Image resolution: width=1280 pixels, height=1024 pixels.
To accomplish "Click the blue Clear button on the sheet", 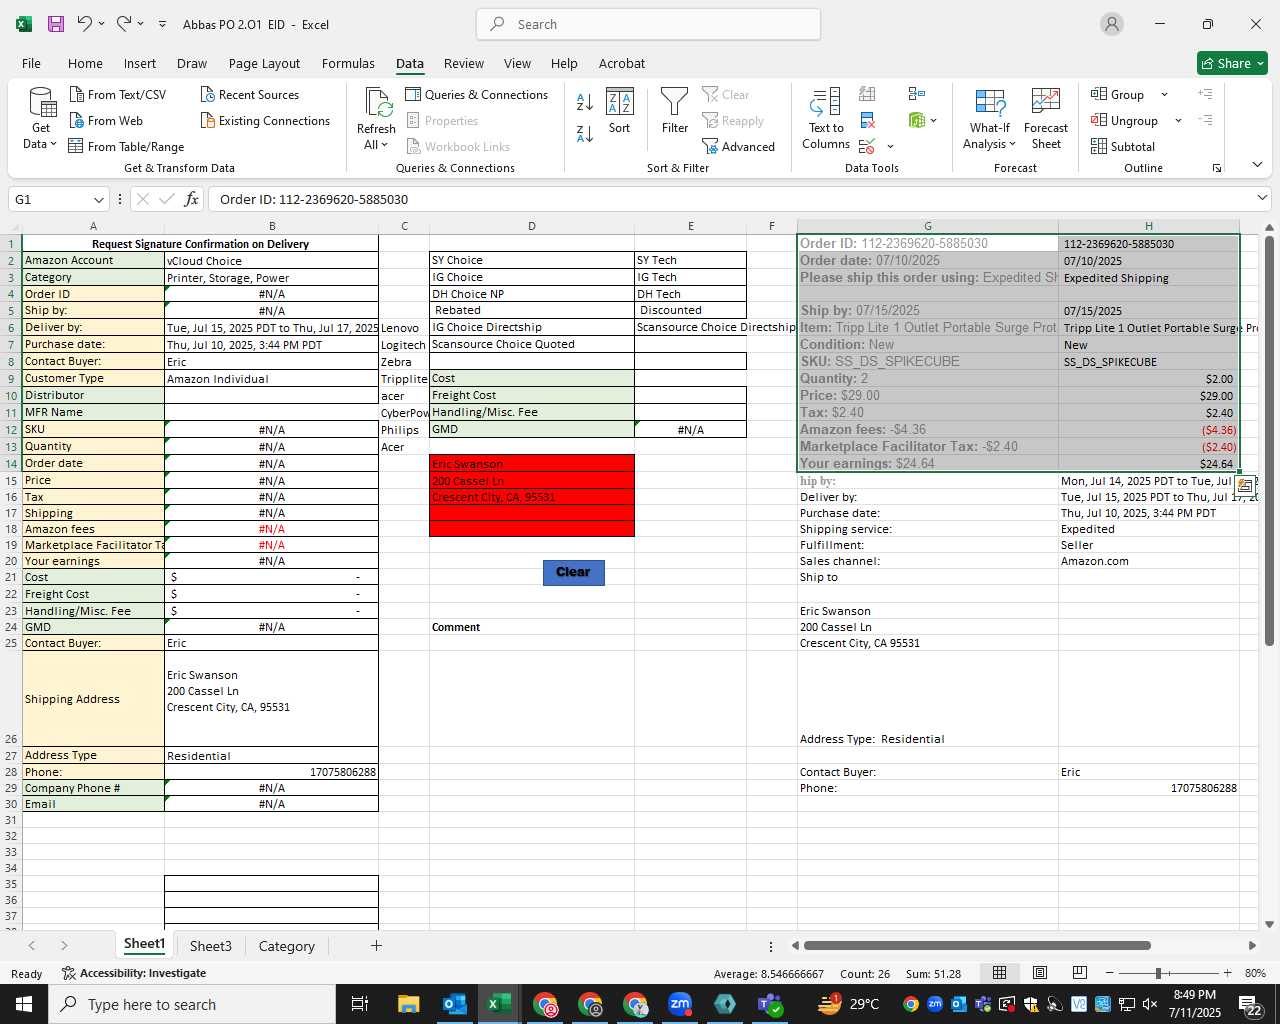I will pyautogui.click(x=573, y=572).
